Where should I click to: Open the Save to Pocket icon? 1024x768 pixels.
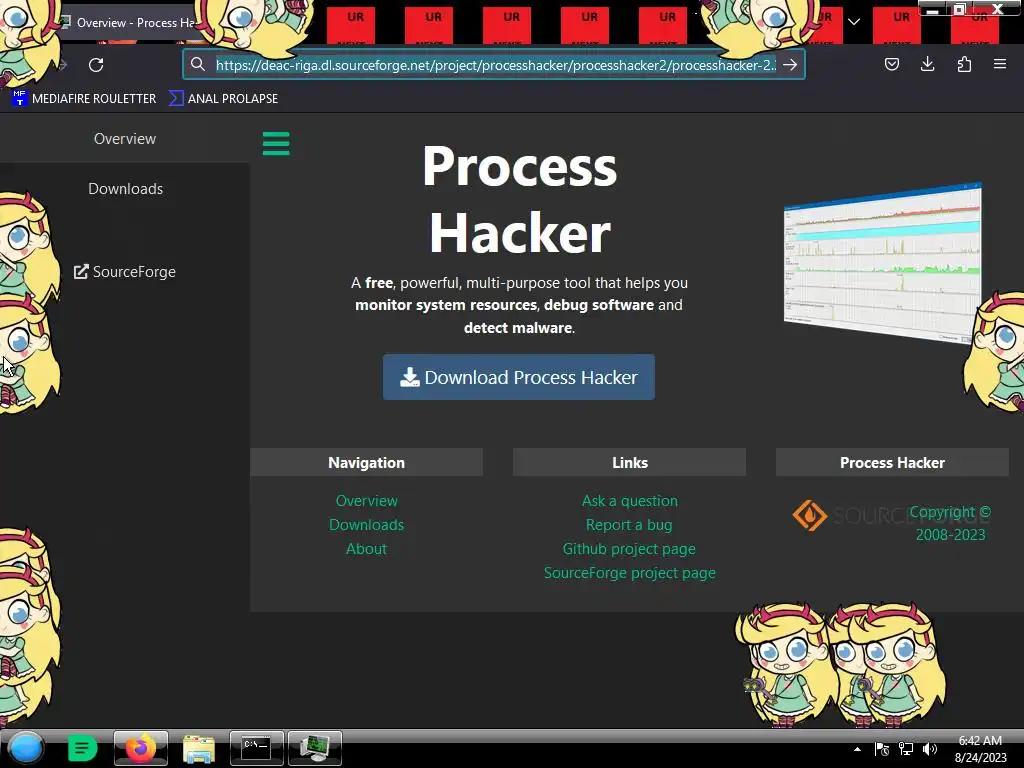891,64
